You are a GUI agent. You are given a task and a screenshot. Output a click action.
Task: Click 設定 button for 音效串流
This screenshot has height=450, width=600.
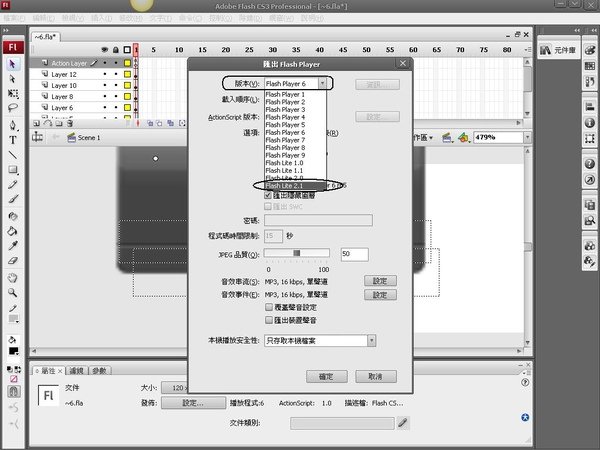click(x=380, y=281)
